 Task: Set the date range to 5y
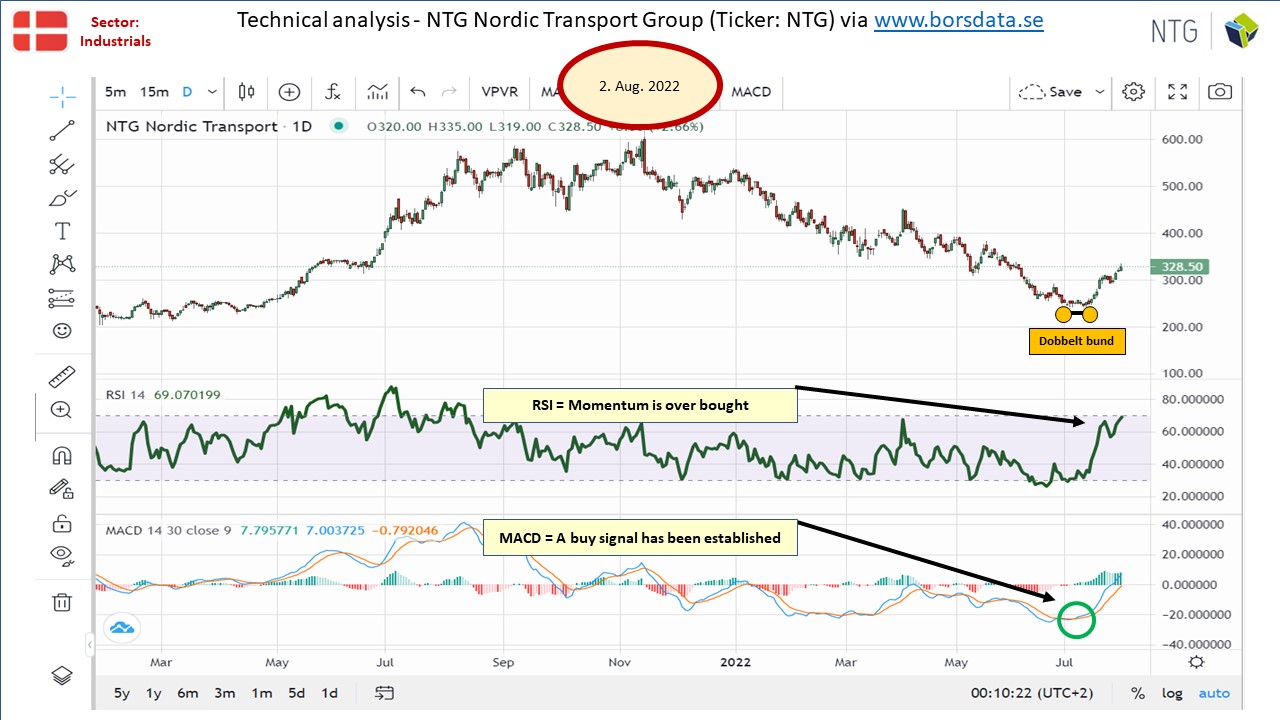click(122, 693)
